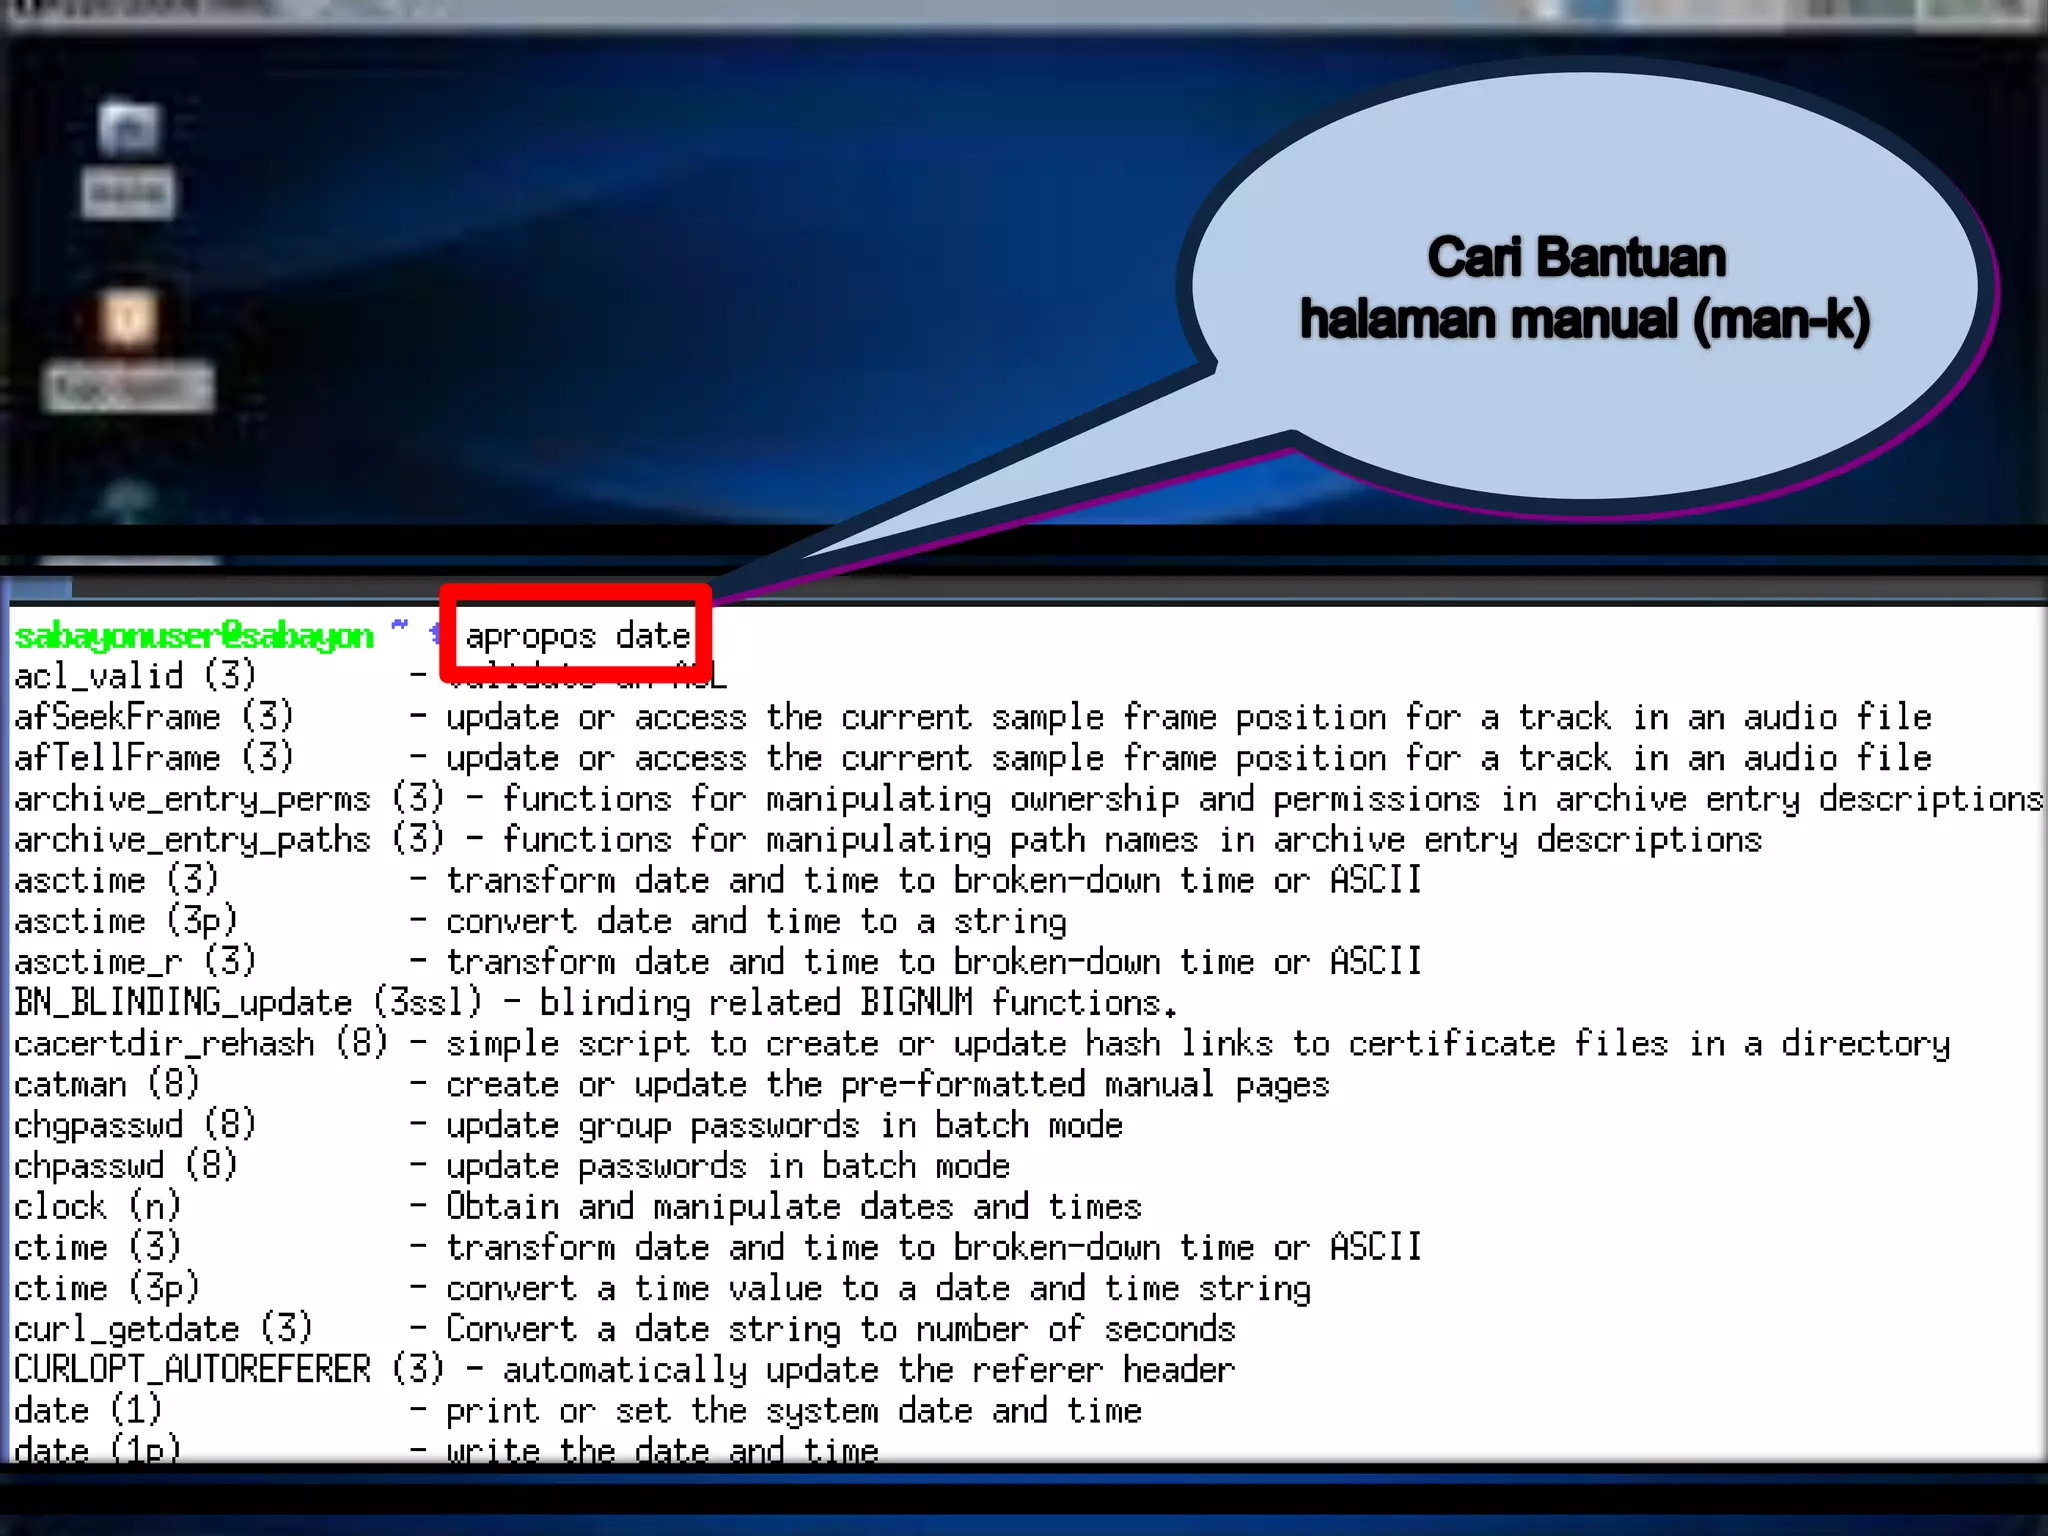The image size is (2048, 1536).
Task: Click the 'apropos date' command text
Action: (577, 636)
